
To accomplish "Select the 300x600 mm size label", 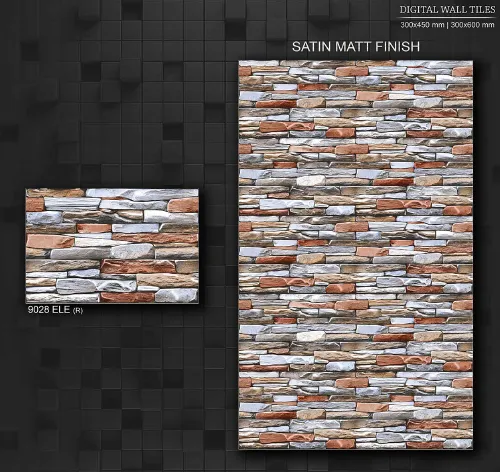I will tap(472, 25).
